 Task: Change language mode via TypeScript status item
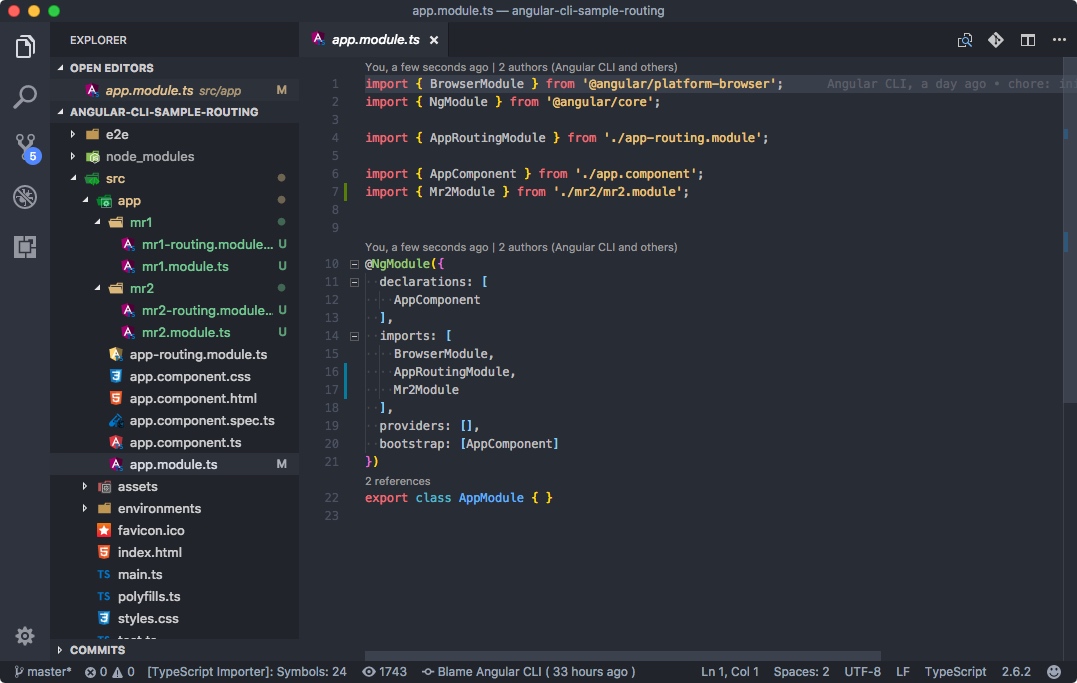click(x=955, y=671)
